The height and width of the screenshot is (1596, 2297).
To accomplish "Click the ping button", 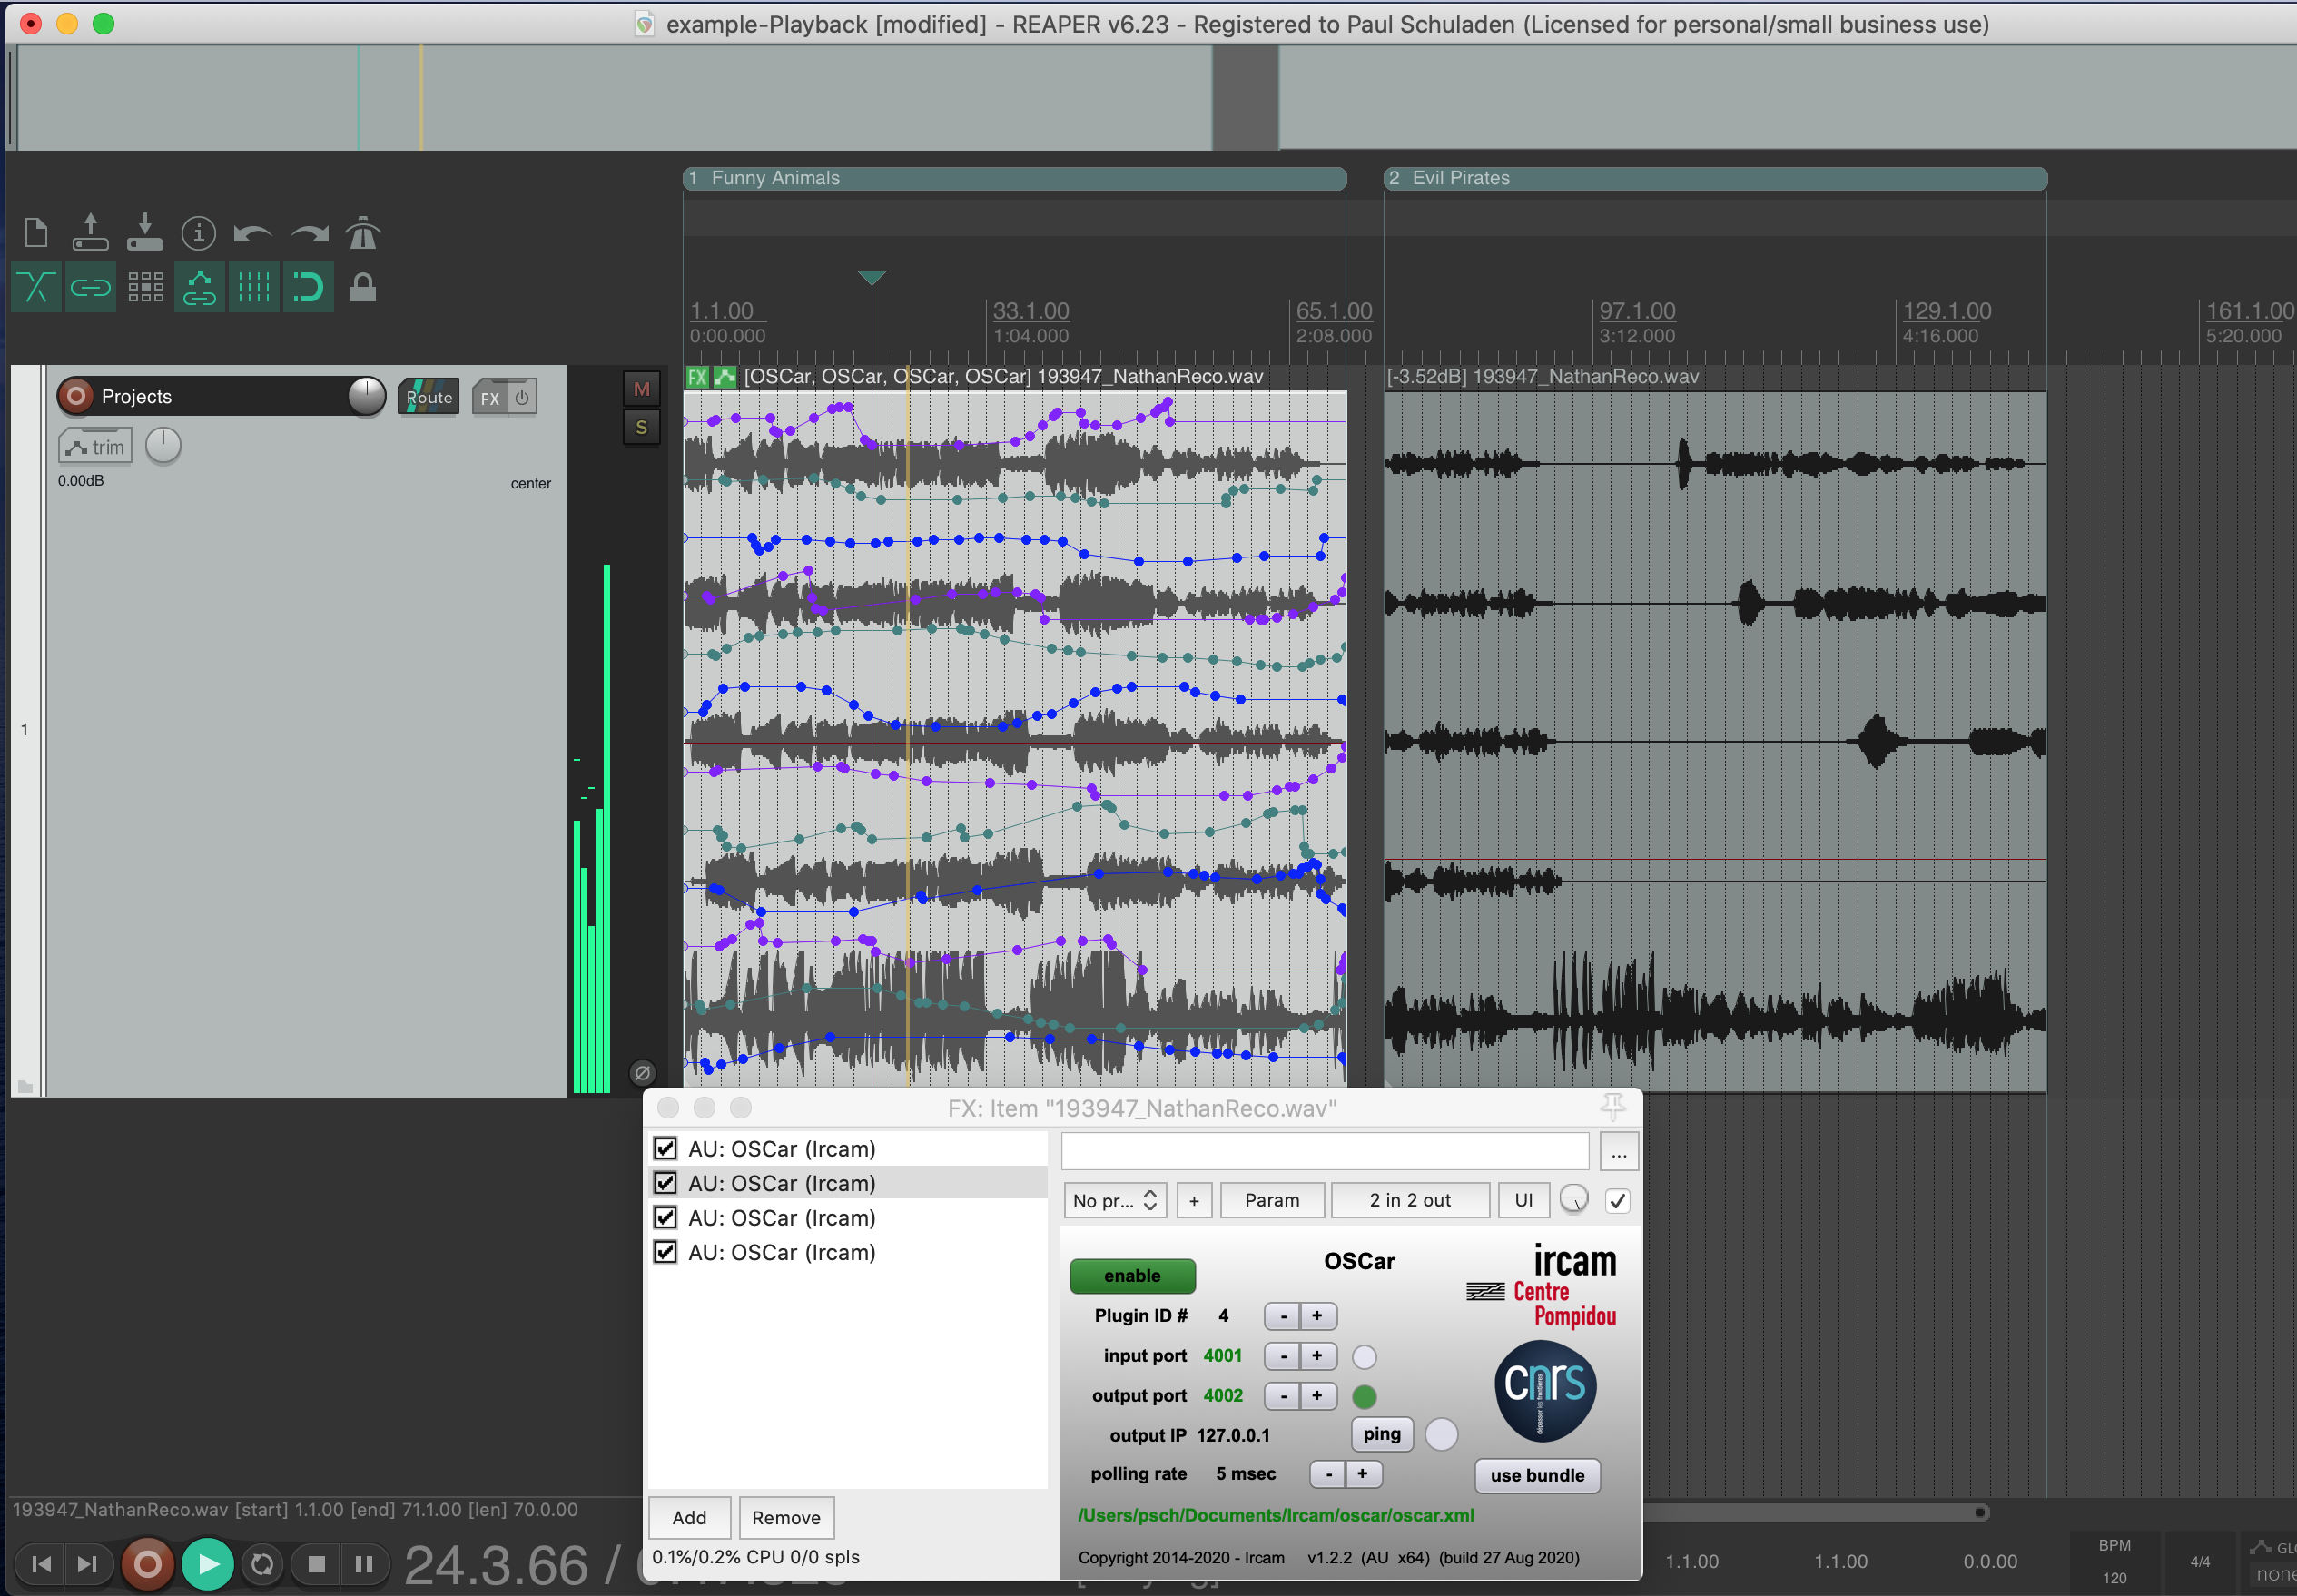I will [1382, 1434].
